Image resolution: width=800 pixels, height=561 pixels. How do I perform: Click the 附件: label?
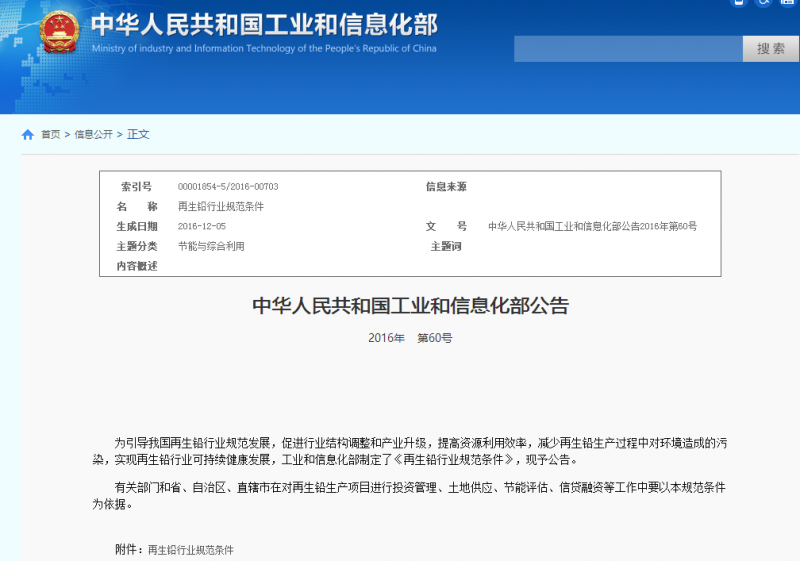tap(129, 550)
